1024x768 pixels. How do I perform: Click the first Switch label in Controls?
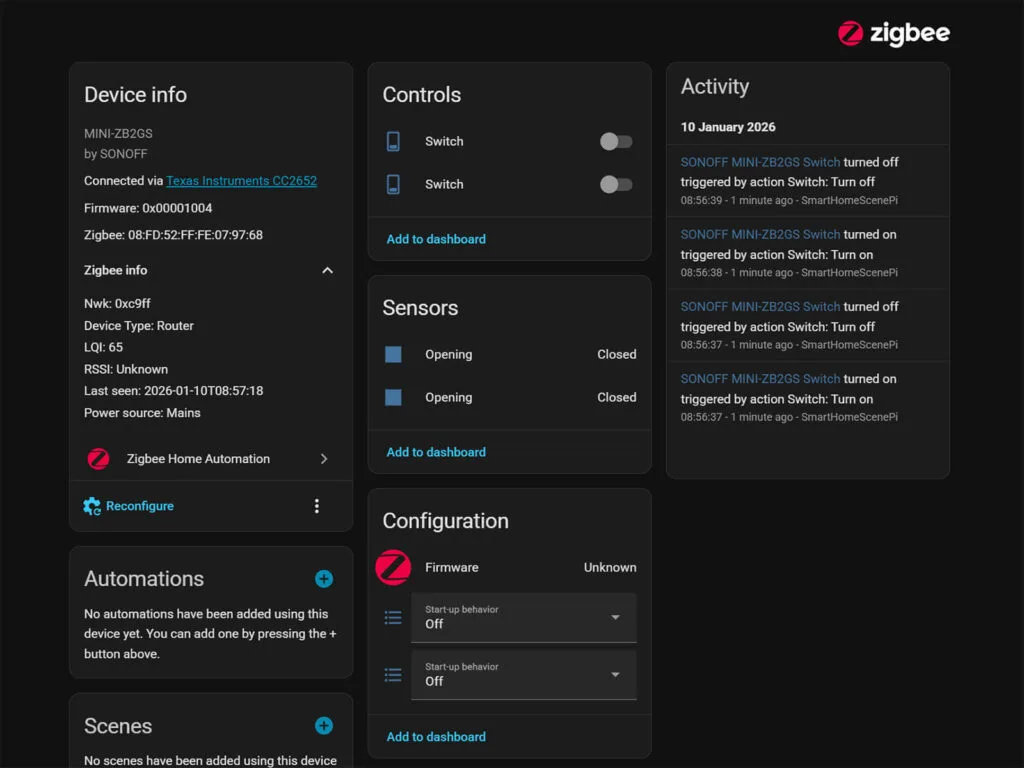444,142
